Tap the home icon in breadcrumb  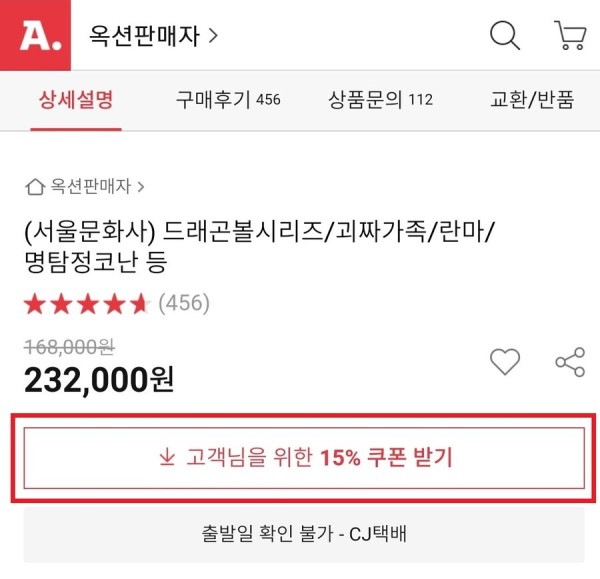pyautogui.click(x=35, y=187)
